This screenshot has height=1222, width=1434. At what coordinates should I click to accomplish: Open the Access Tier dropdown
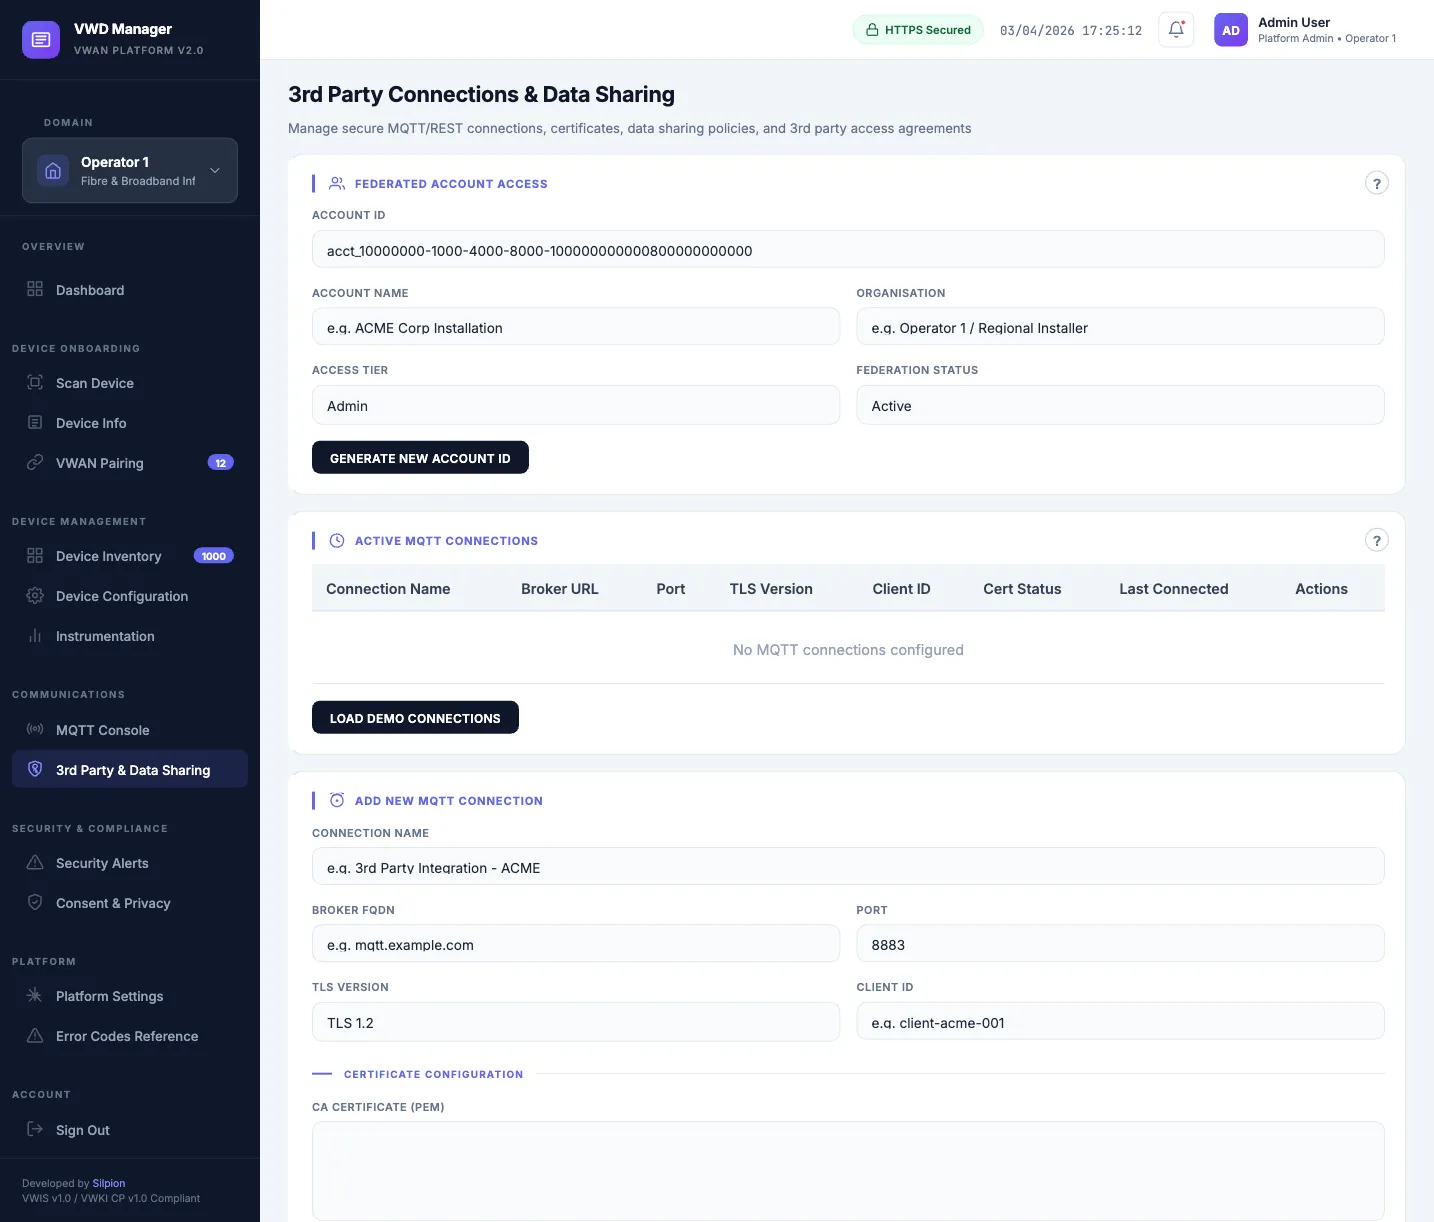point(576,405)
